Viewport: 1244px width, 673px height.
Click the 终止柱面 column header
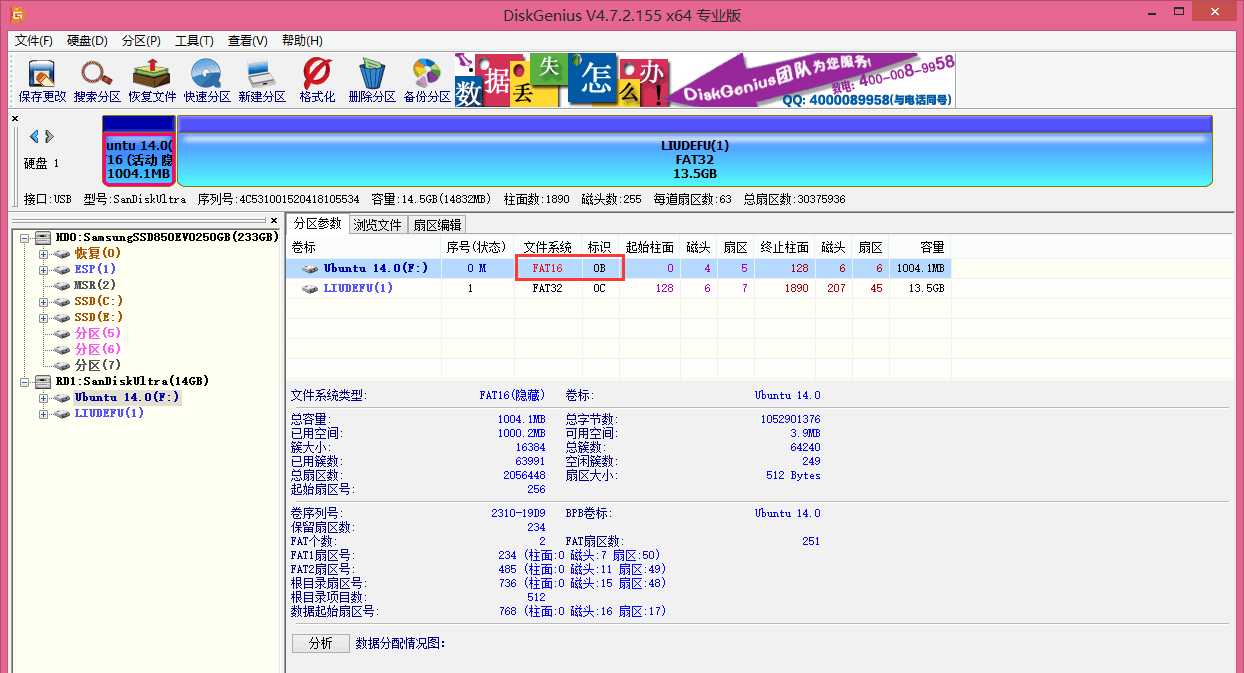(x=785, y=247)
